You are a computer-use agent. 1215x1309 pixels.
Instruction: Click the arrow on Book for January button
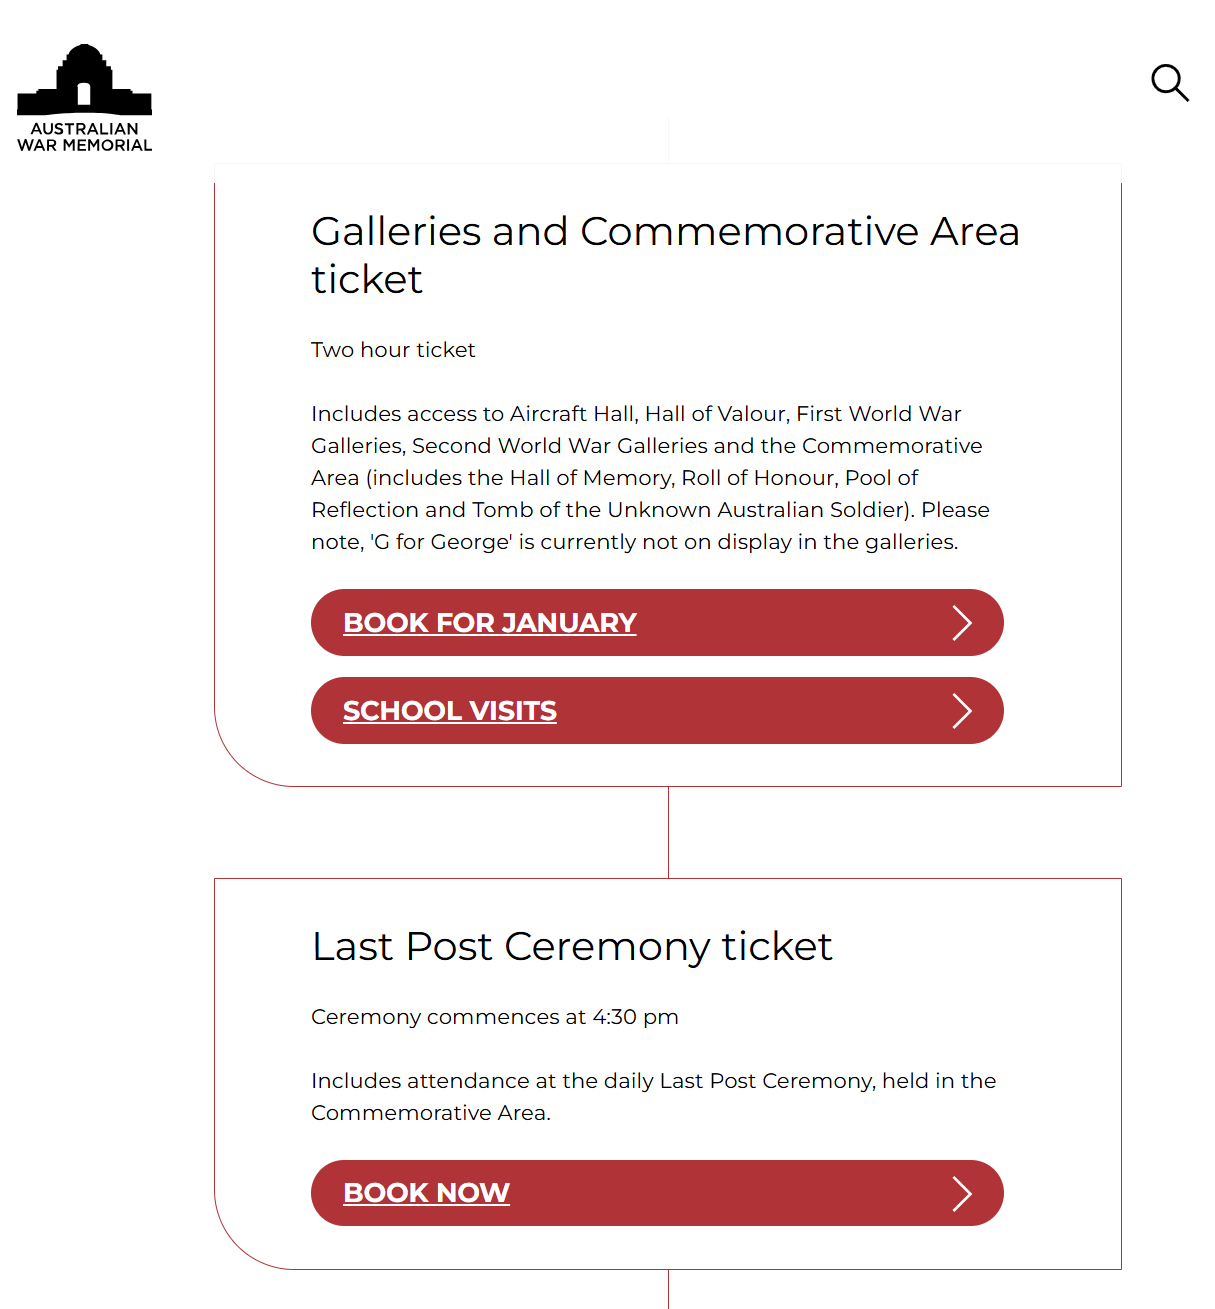961,623
